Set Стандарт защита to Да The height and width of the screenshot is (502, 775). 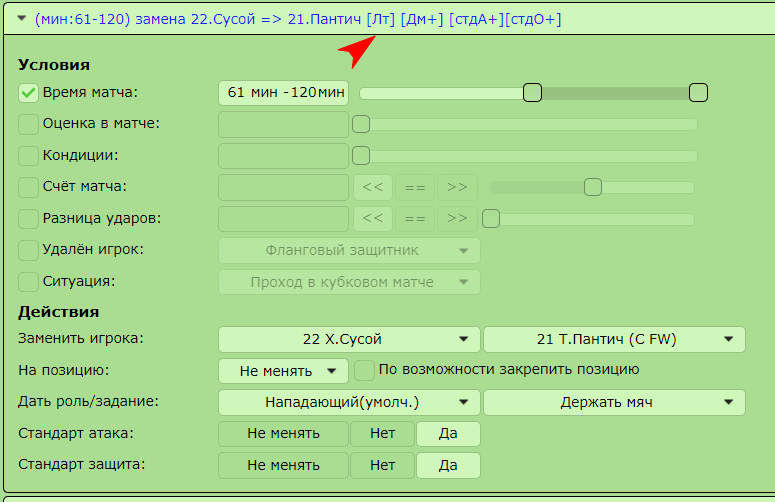click(448, 465)
